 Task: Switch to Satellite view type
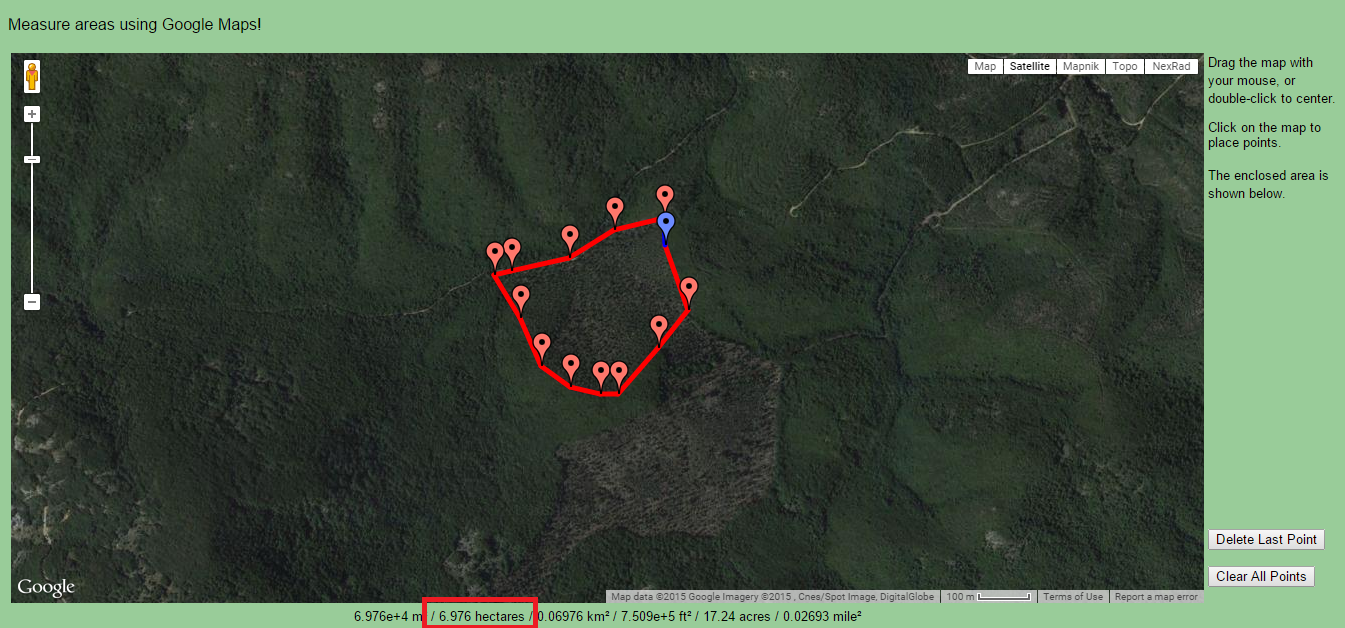coord(1029,66)
